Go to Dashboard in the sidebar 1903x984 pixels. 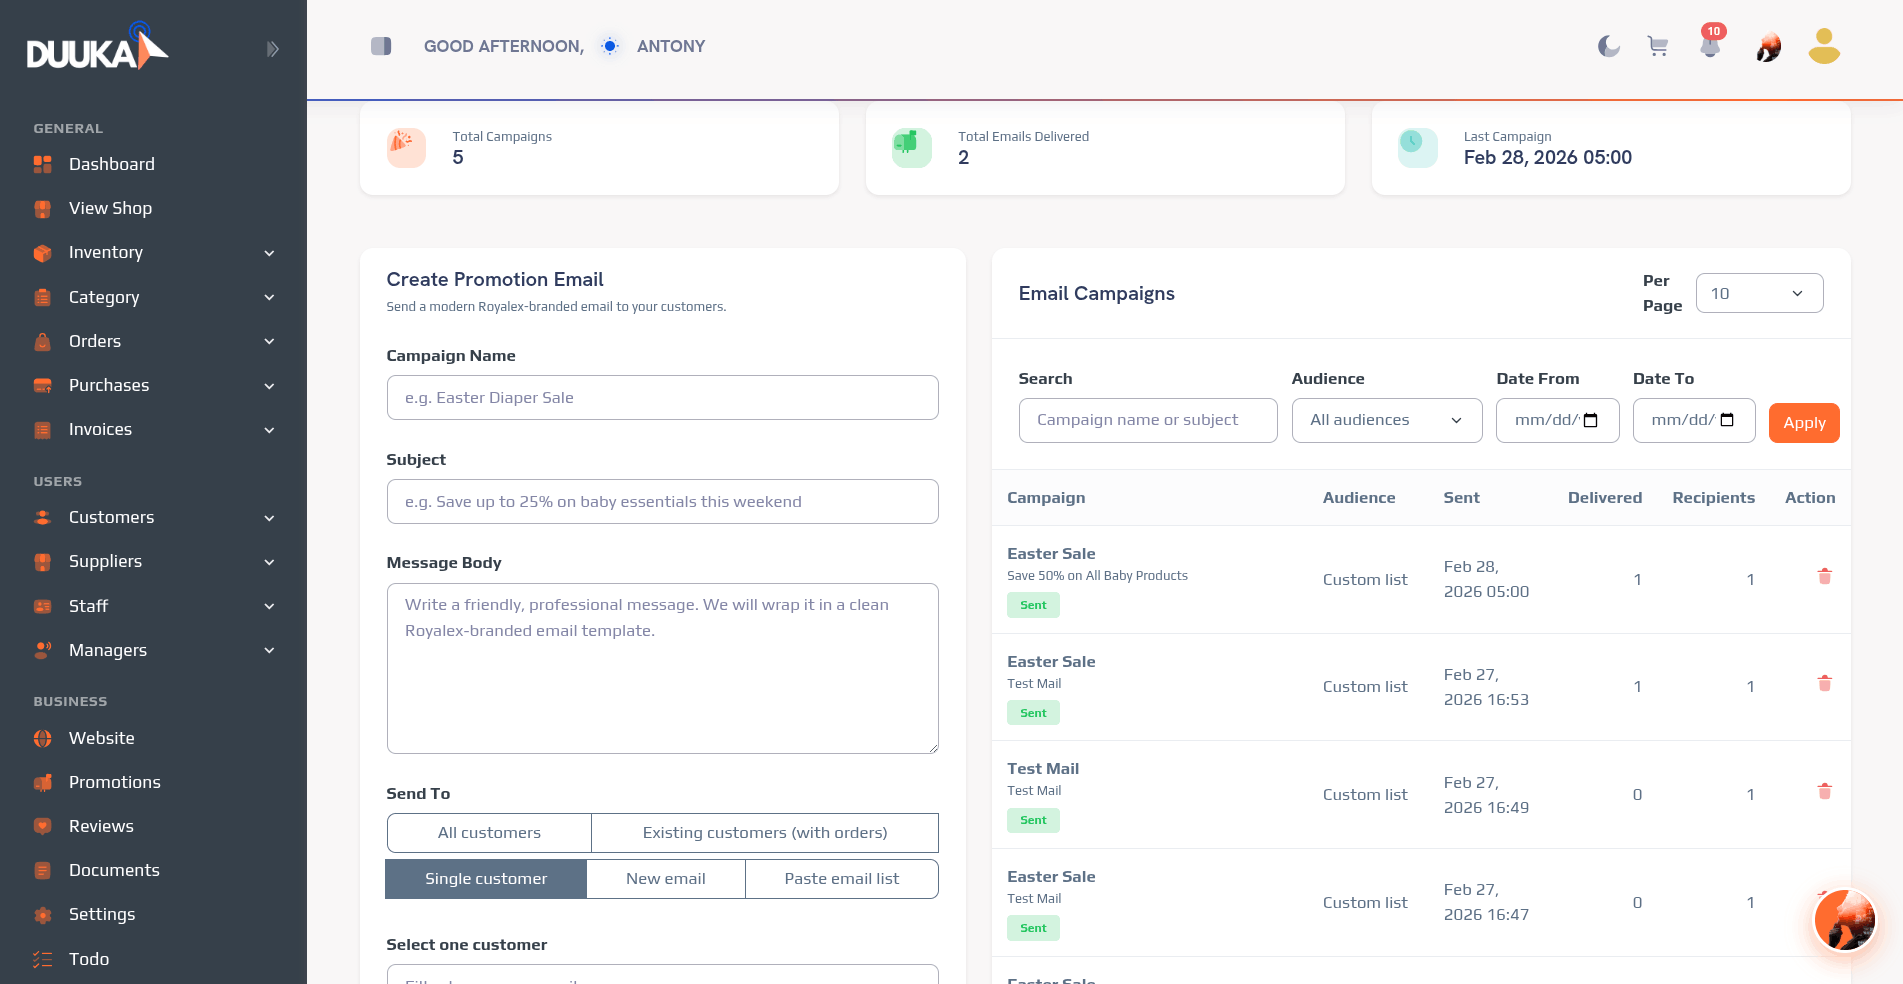pos(111,164)
